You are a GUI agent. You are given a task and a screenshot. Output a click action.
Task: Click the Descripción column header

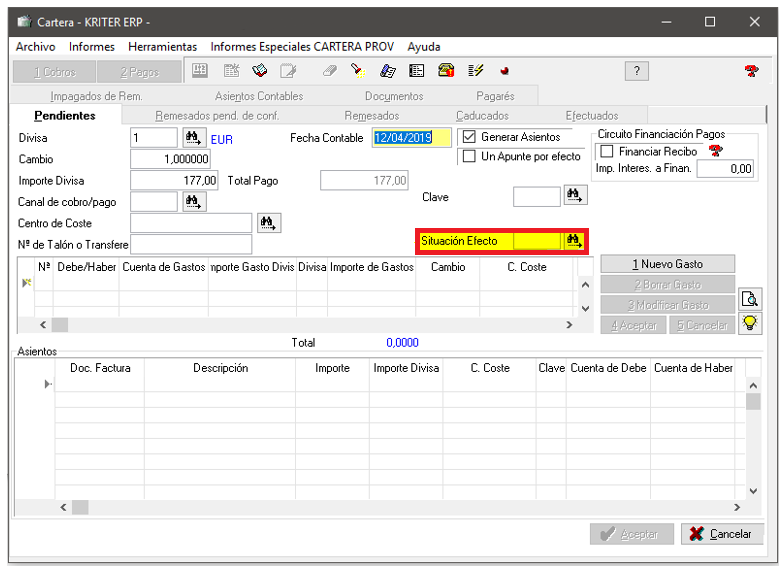pyautogui.click(x=220, y=368)
